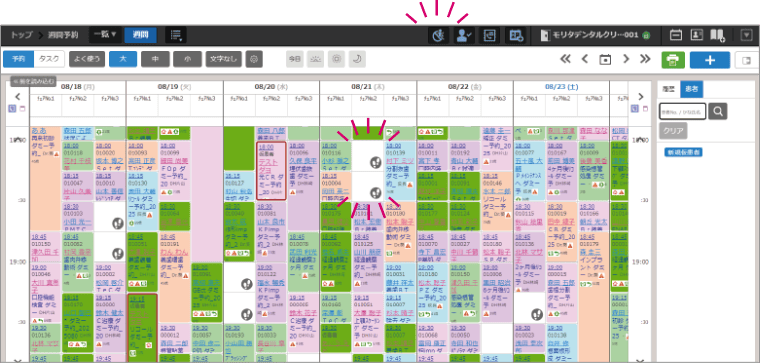Image resolution: width=760 pixels, height=363 pixels.
Task: Click small pink calendar icon under left chevron
Action: pyautogui.click(x=22, y=109)
